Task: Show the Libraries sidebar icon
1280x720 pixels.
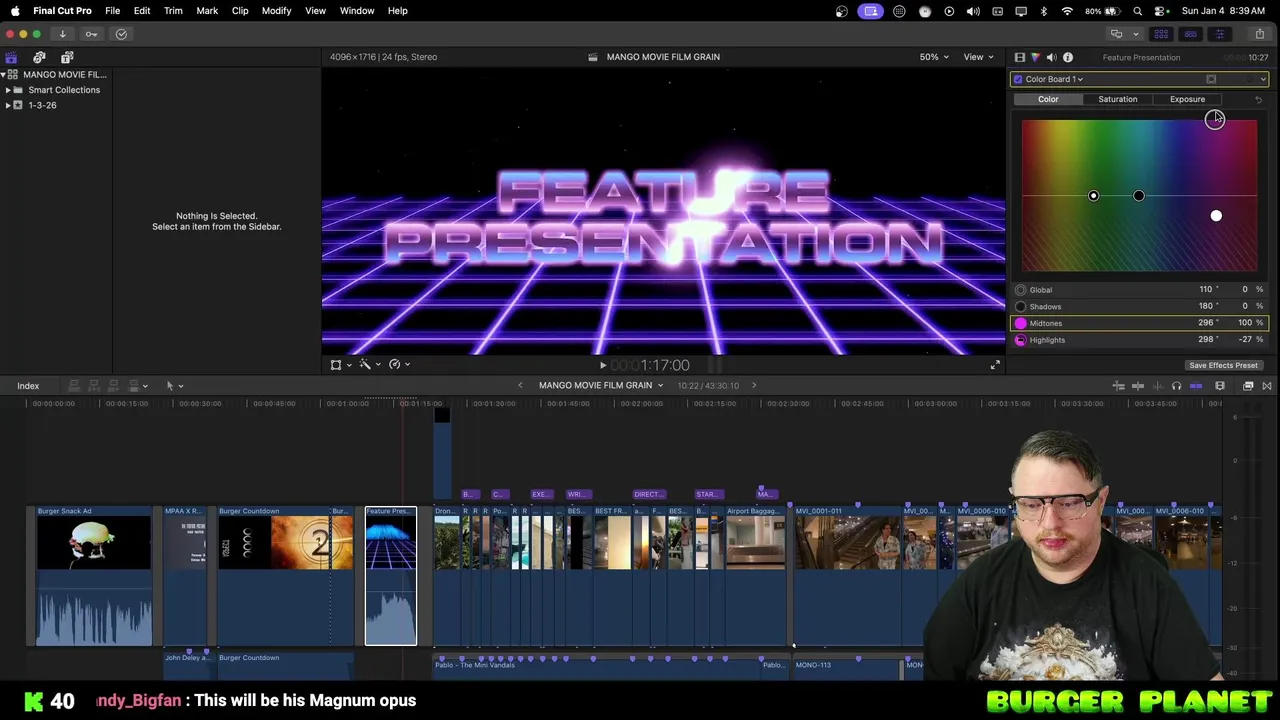Action: click(x=11, y=58)
